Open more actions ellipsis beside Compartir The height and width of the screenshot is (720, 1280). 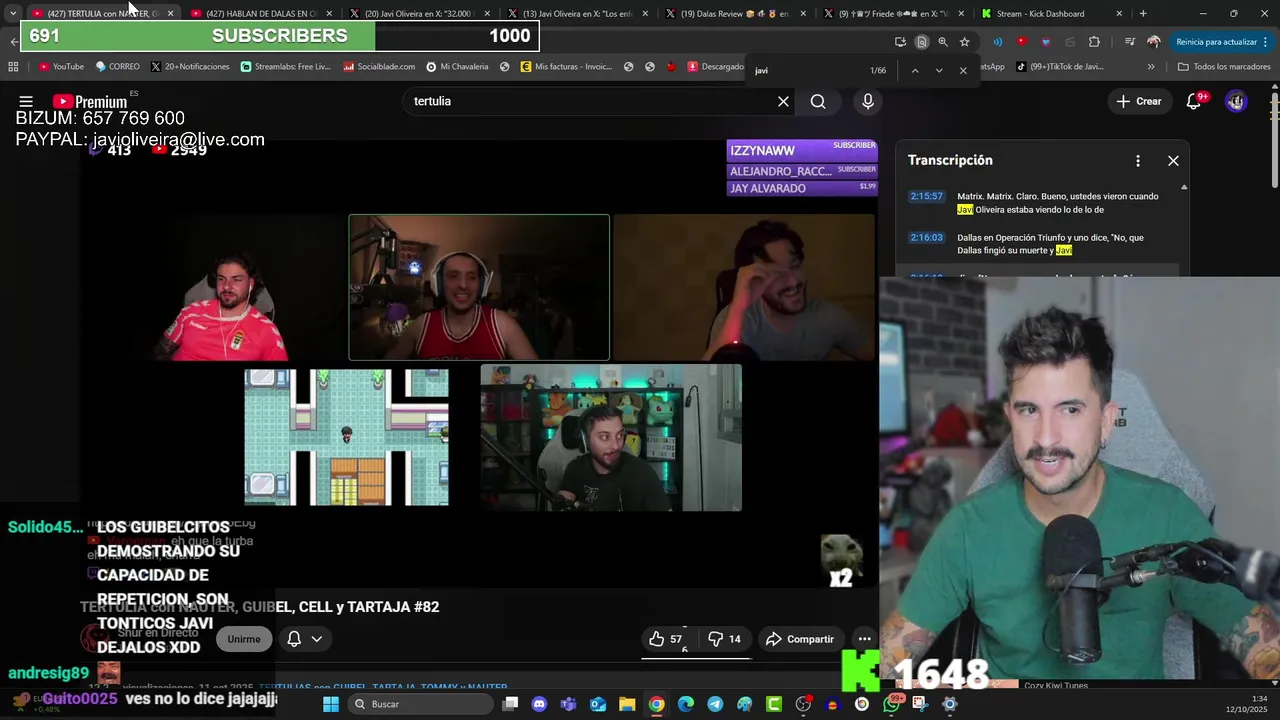tap(864, 639)
